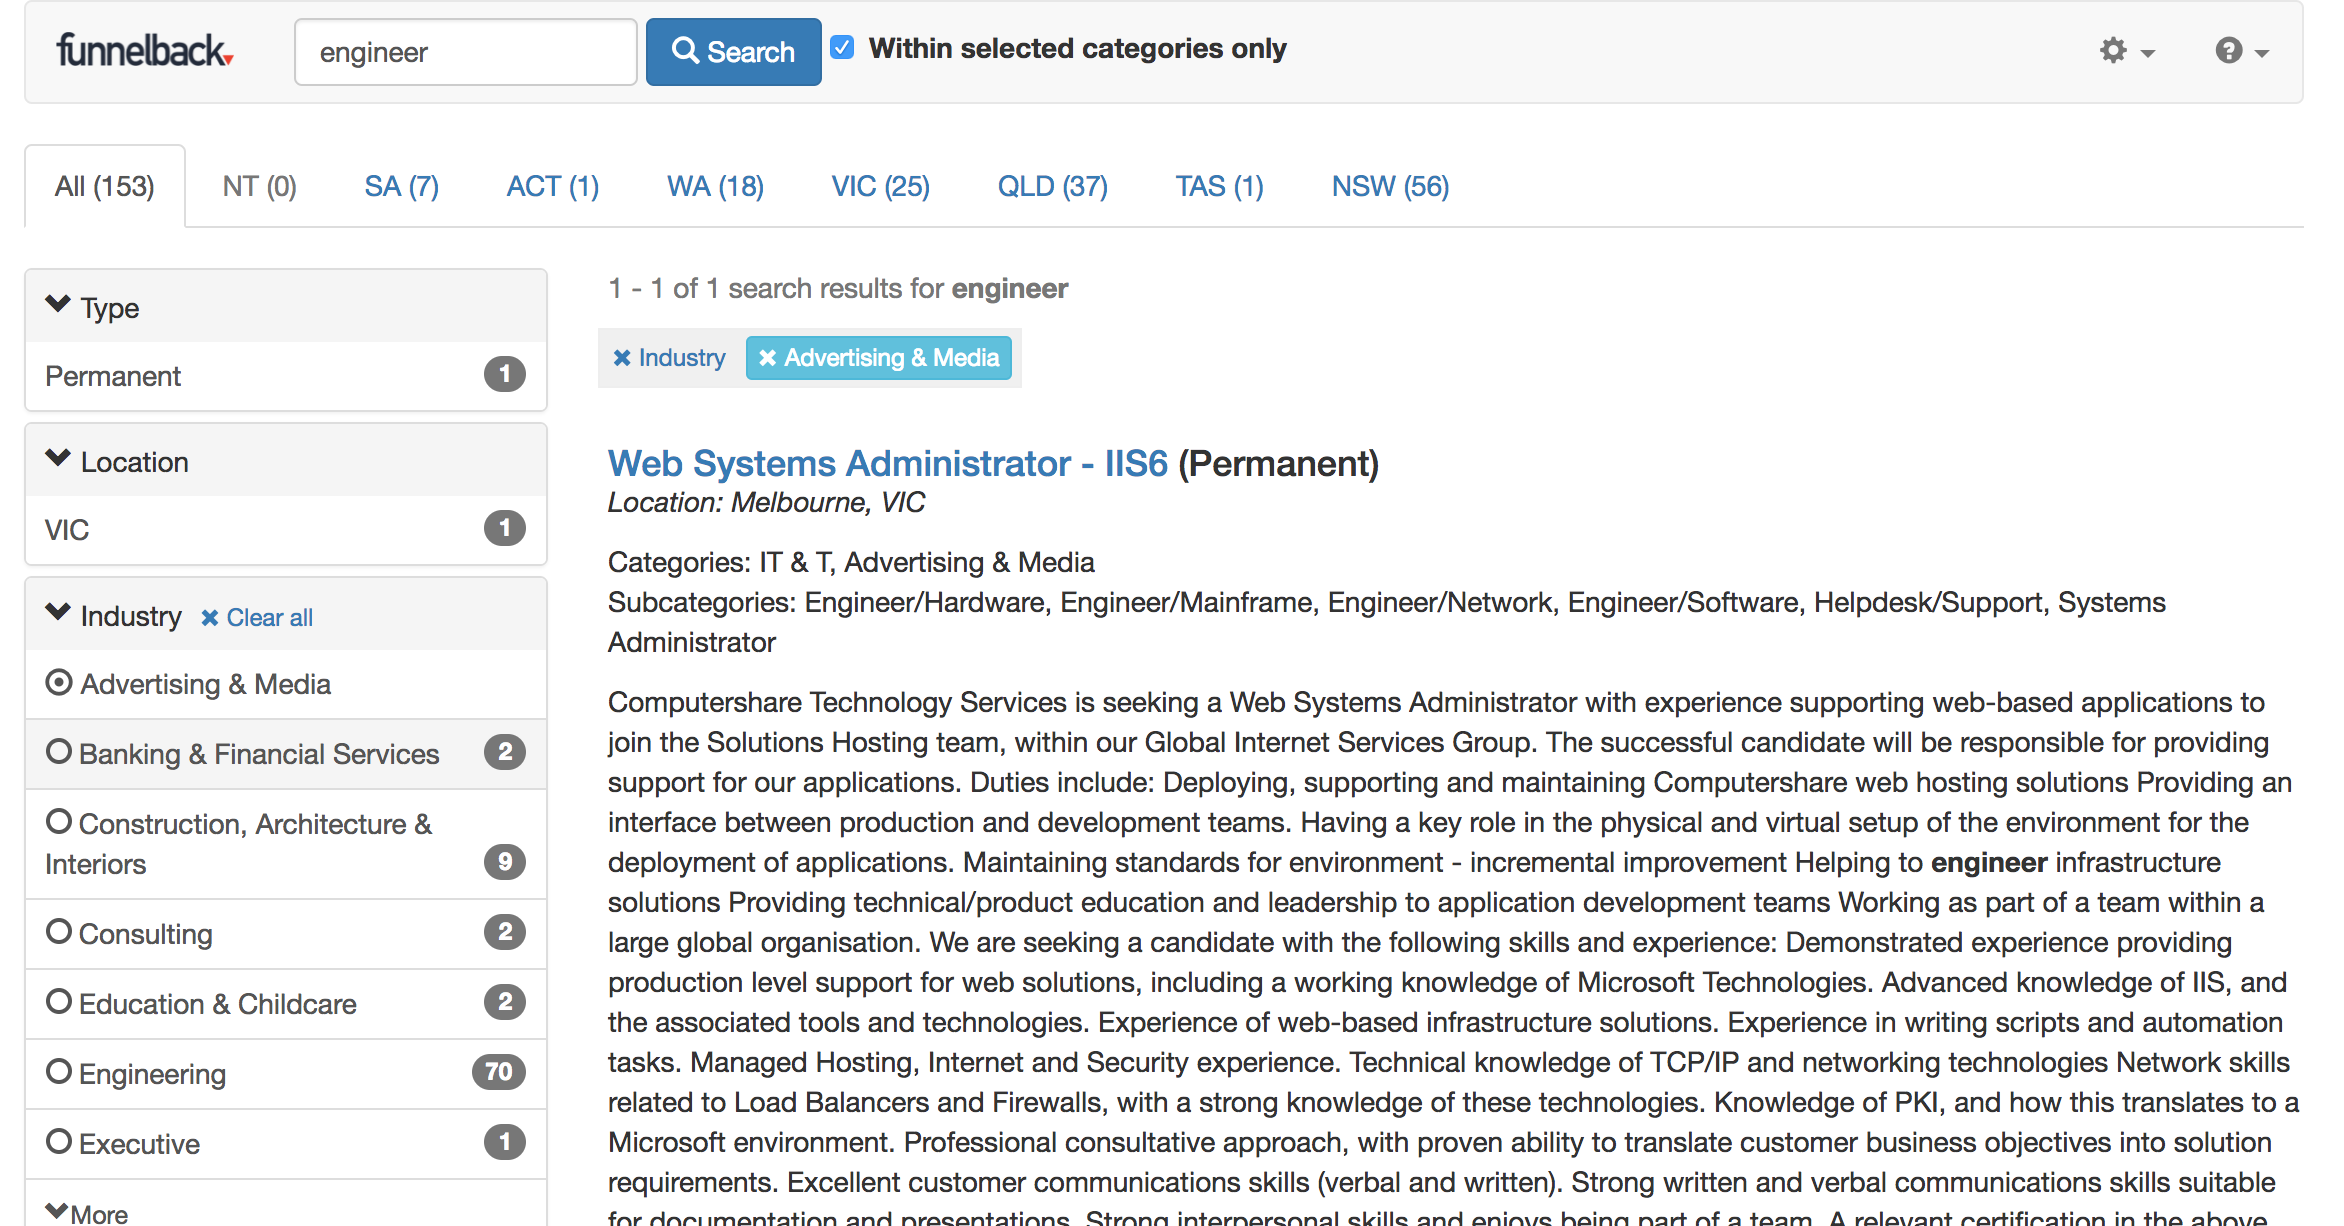Uncheck Within selected categories only
Image resolution: width=2344 pixels, height=1226 pixels.
843,48
